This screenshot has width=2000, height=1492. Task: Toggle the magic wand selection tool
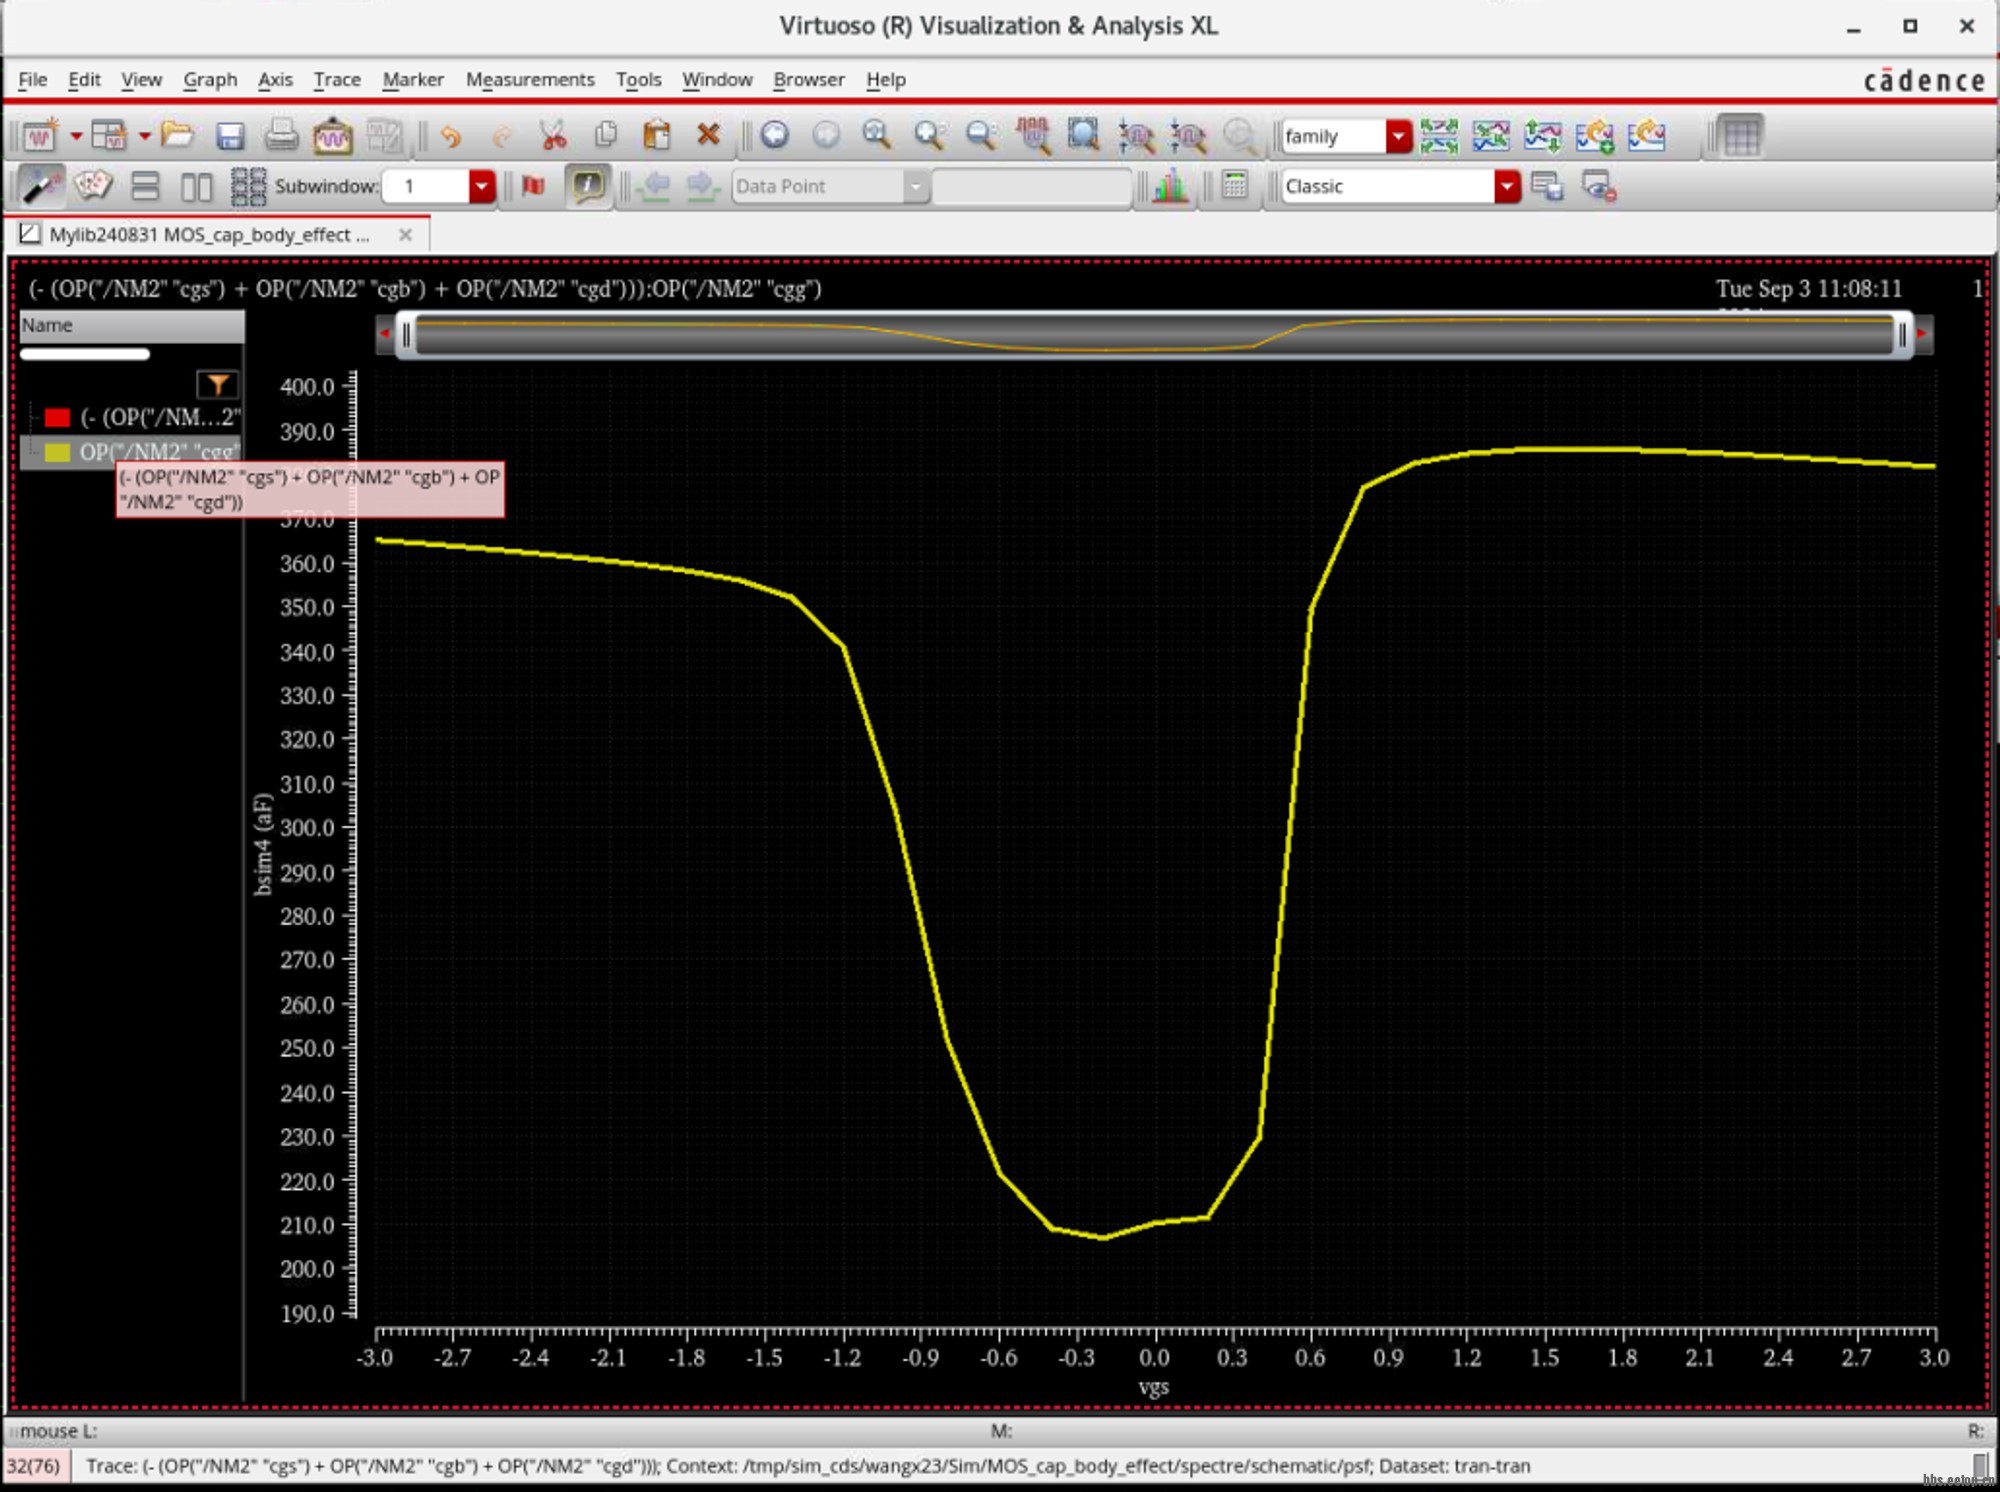[42, 186]
